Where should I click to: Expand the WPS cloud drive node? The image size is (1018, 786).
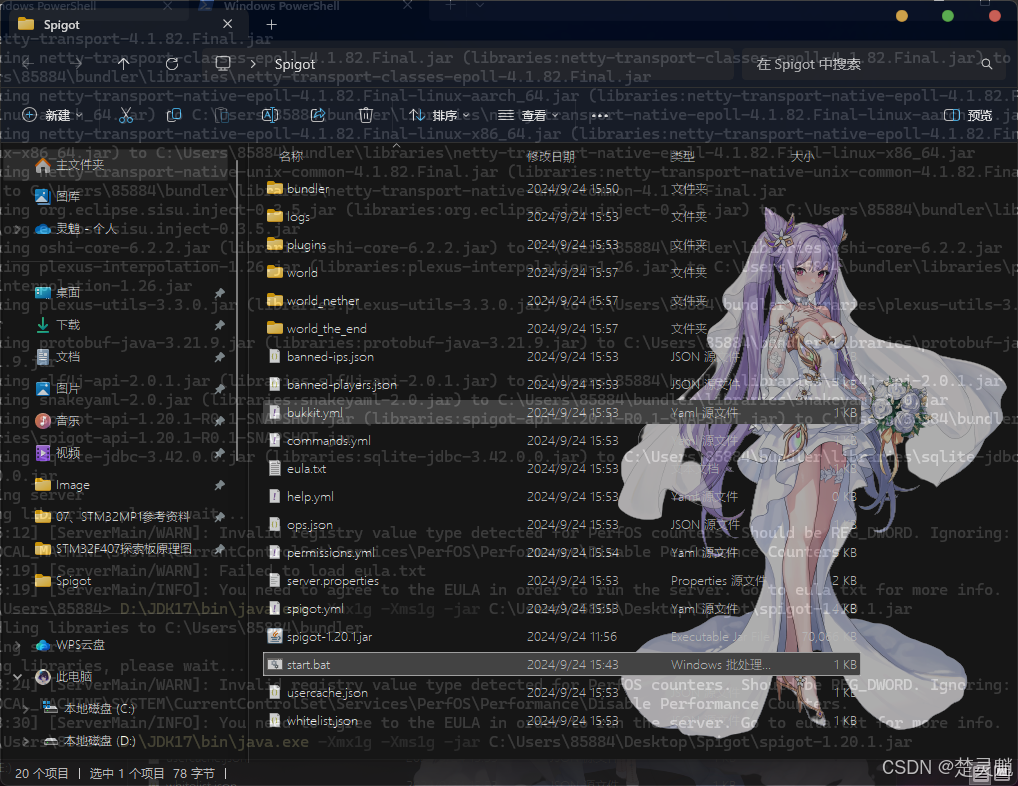click(18, 645)
